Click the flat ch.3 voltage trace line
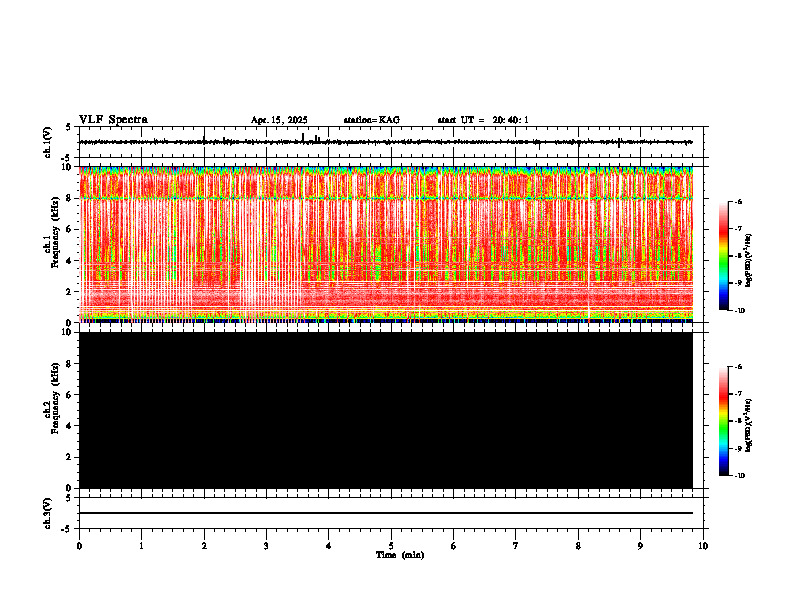The height and width of the screenshot is (612, 792). [x=386, y=513]
